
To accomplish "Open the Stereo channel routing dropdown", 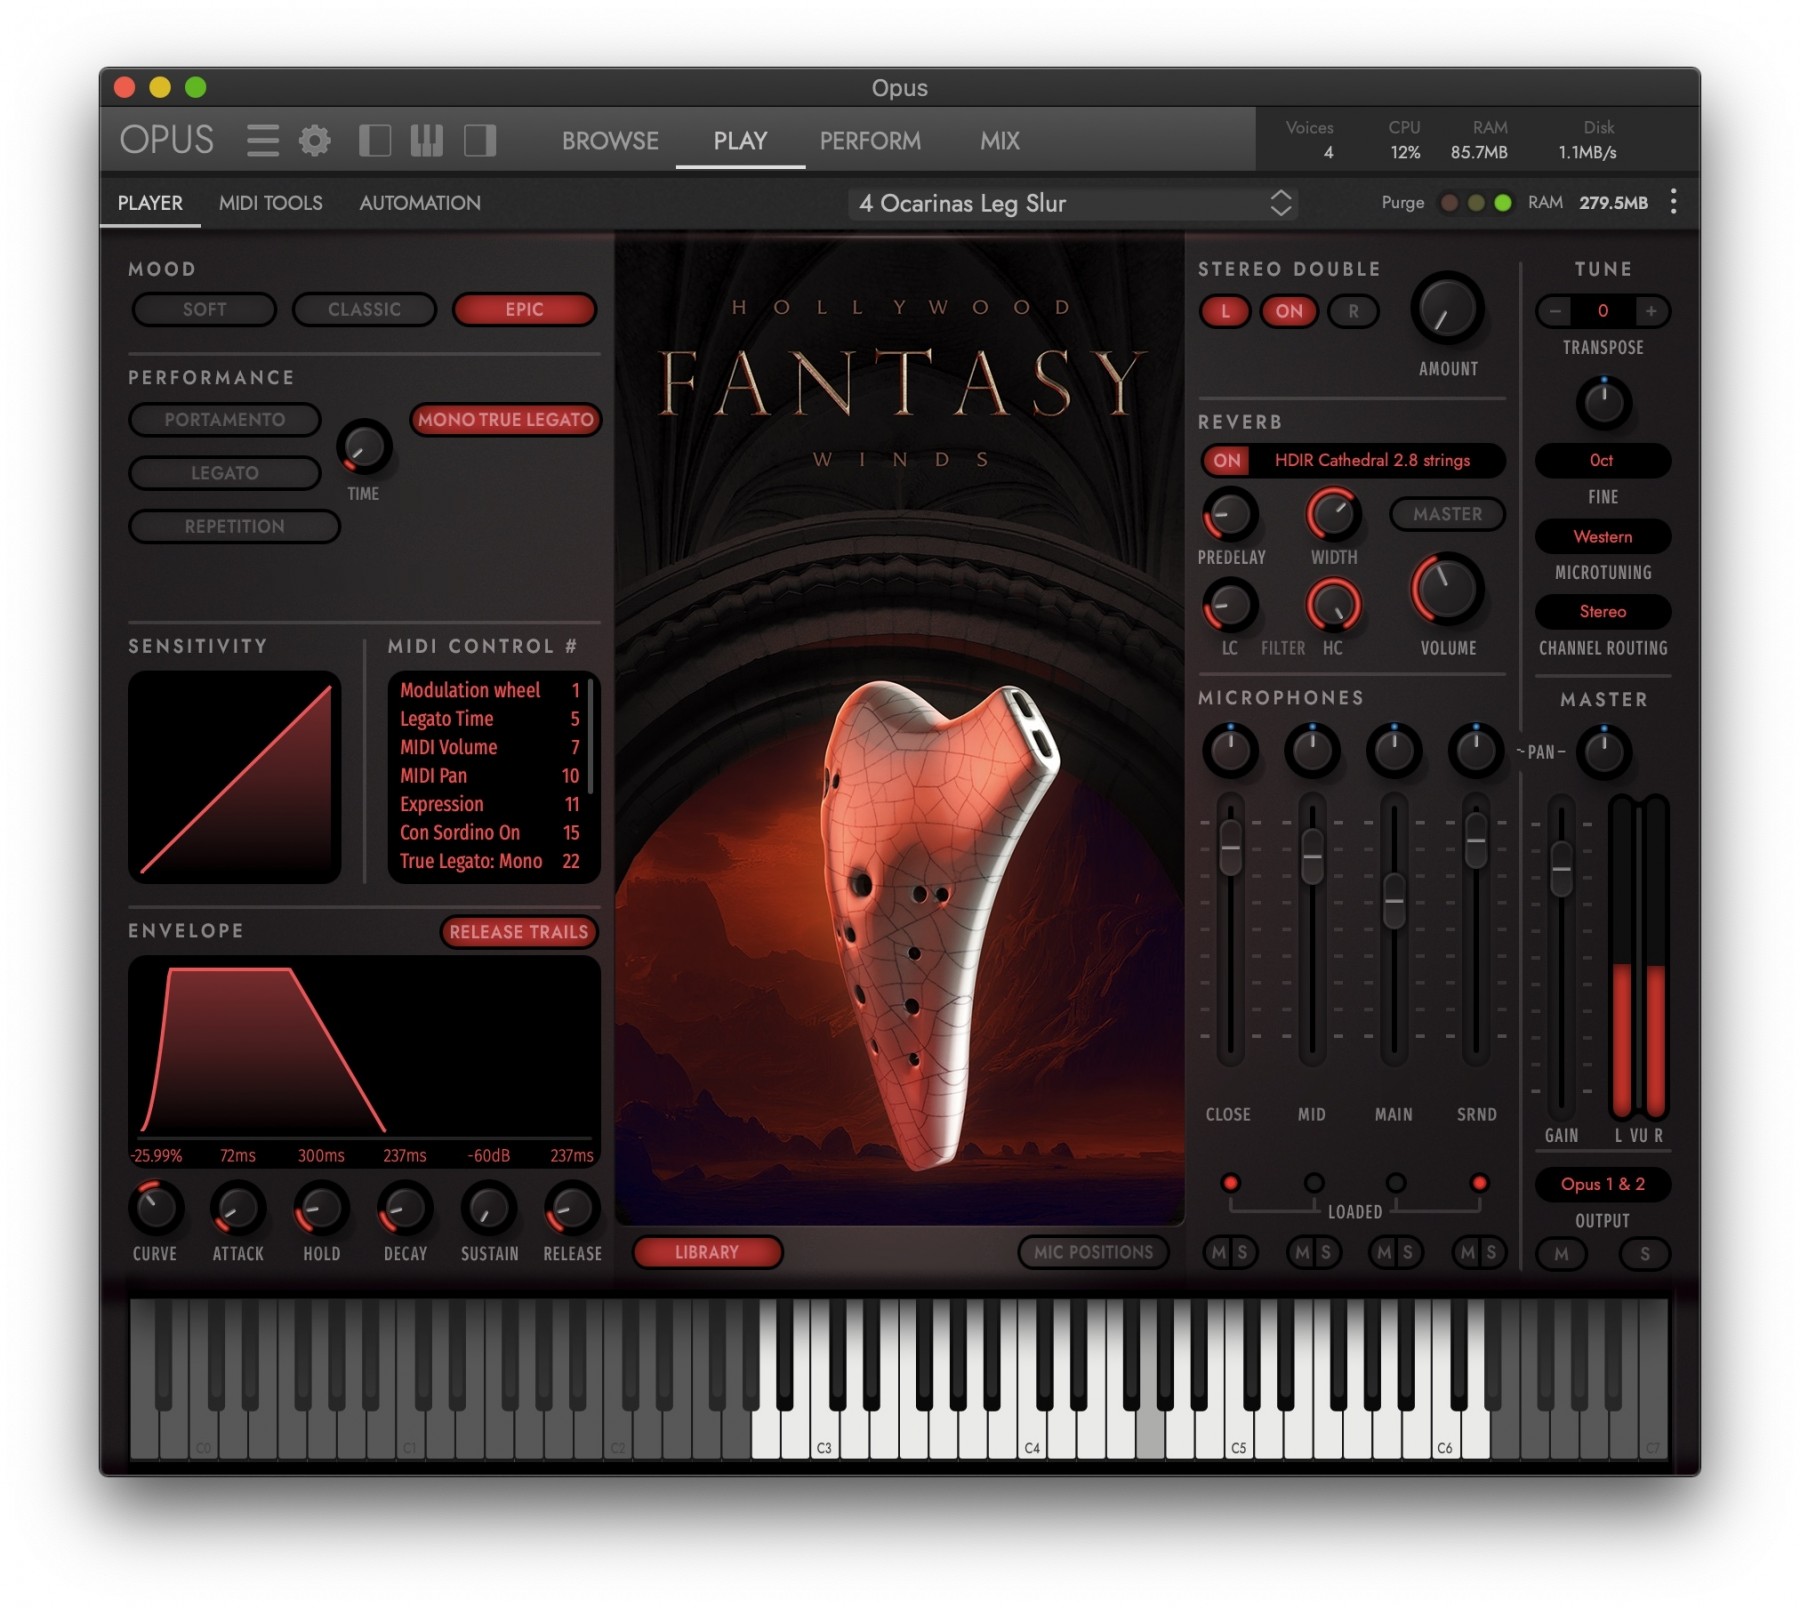I will tap(1602, 612).
